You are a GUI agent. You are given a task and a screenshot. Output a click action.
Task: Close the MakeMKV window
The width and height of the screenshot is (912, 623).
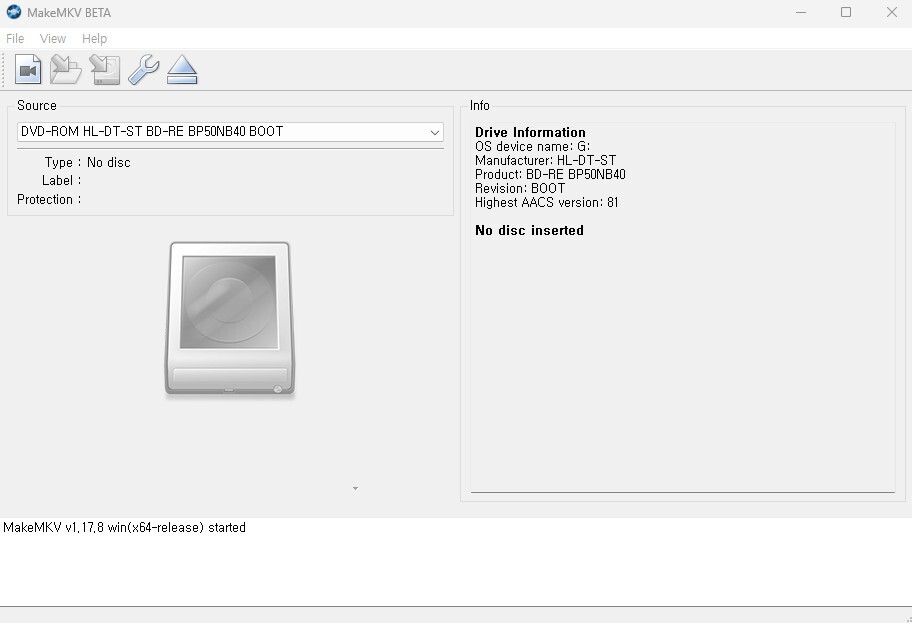pos(891,12)
